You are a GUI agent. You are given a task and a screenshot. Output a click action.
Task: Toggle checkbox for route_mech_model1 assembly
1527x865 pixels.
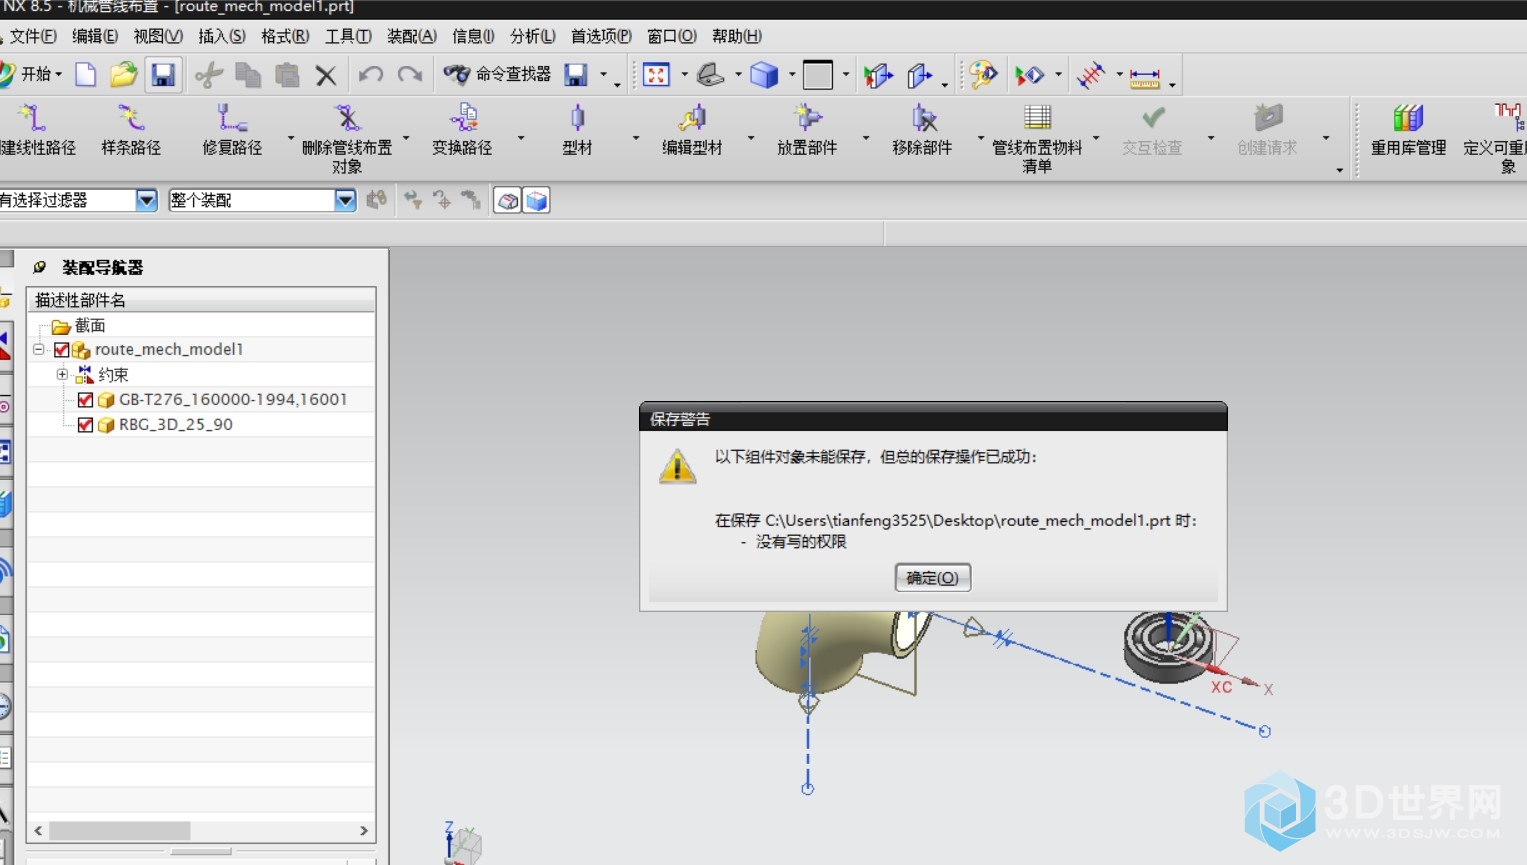tap(61, 350)
